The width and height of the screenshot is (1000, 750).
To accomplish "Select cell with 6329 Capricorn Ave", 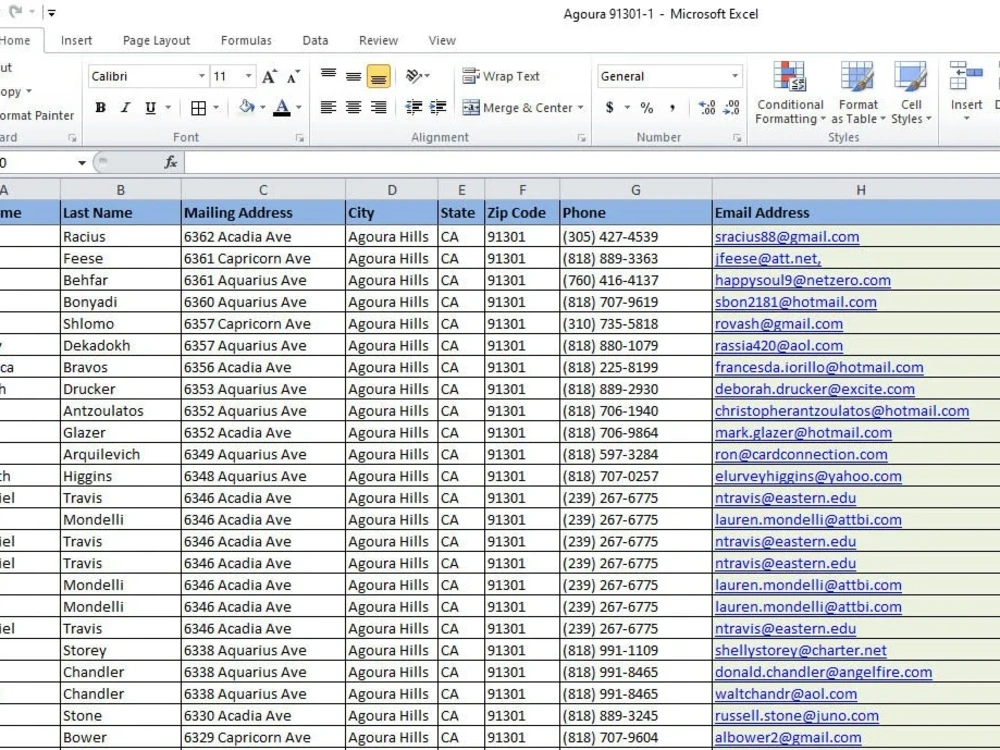I will point(263,737).
